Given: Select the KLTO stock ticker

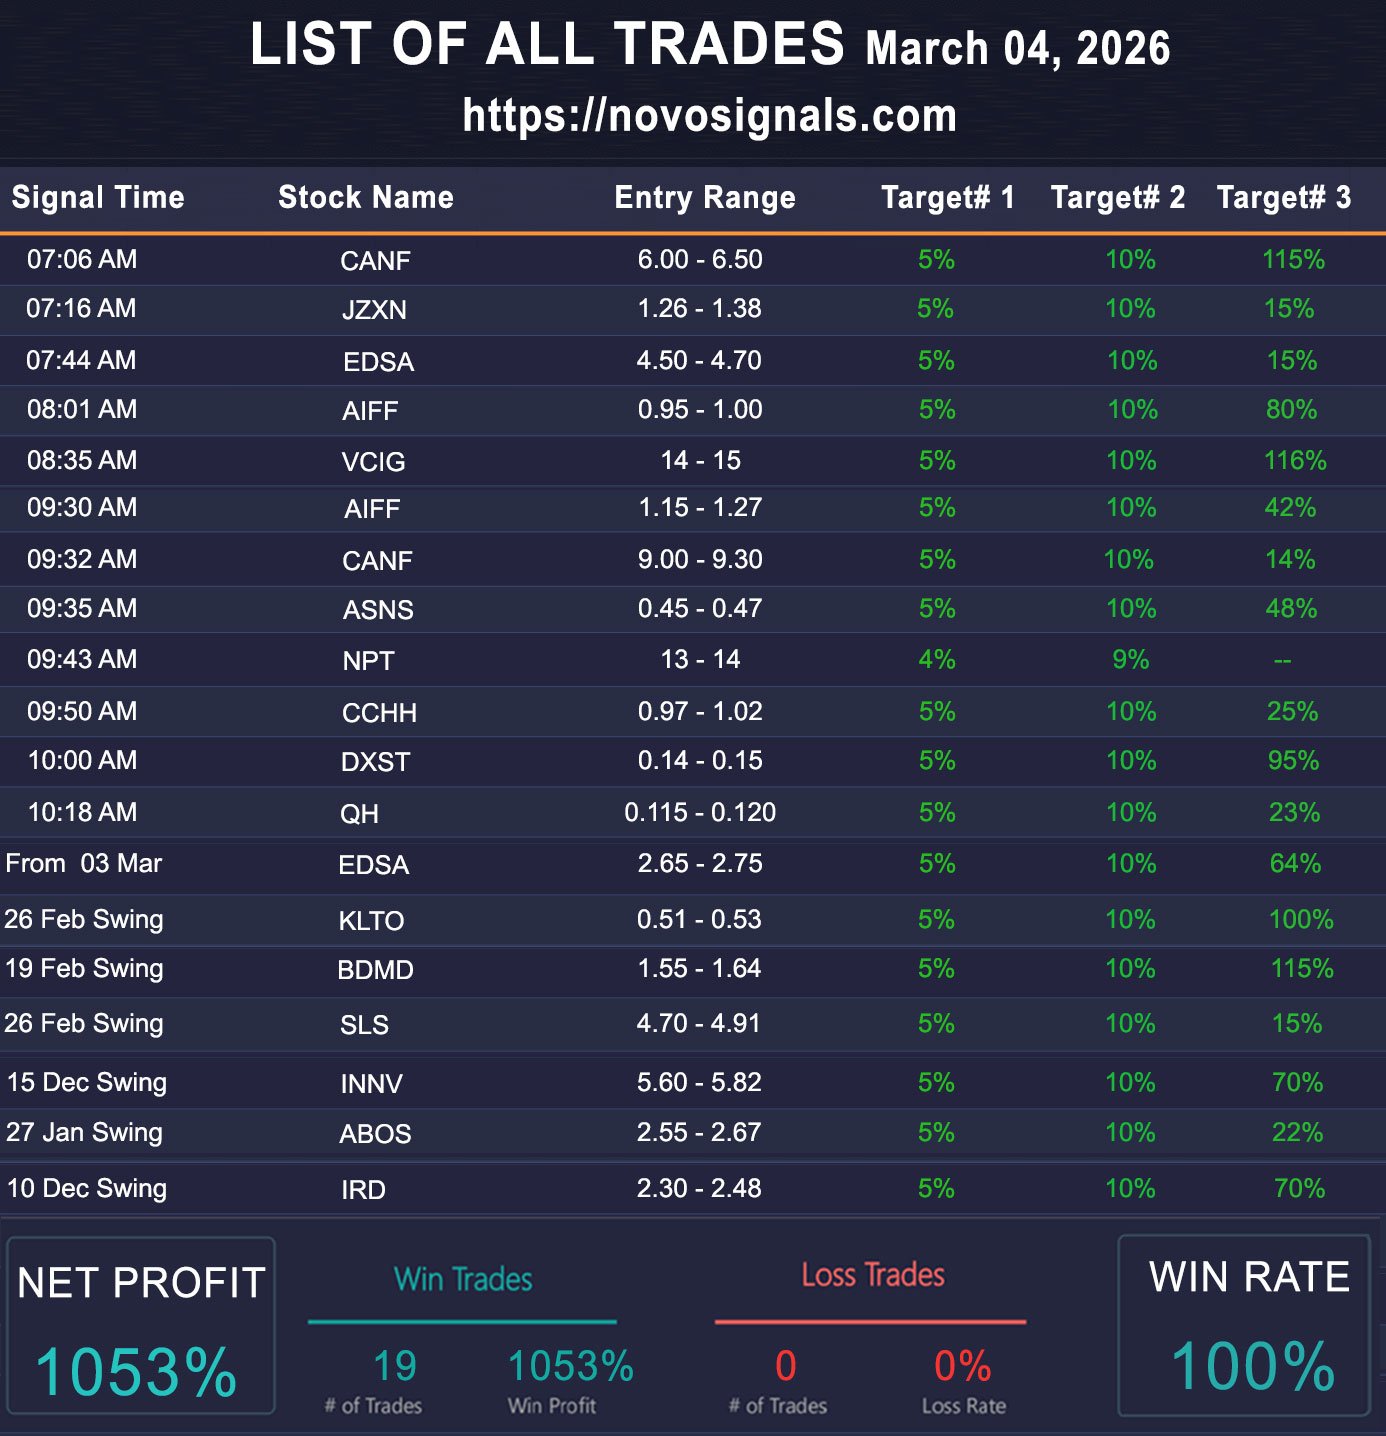Looking at the screenshot, I should (371, 921).
